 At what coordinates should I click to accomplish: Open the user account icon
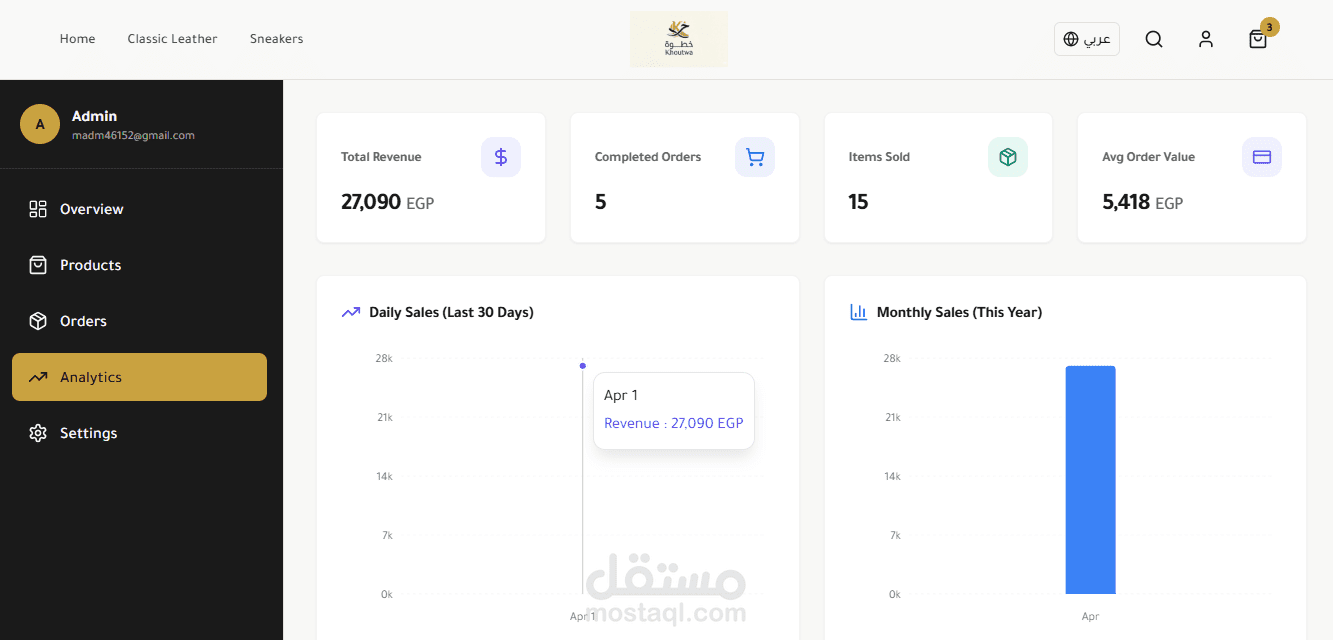pyautogui.click(x=1206, y=39)
